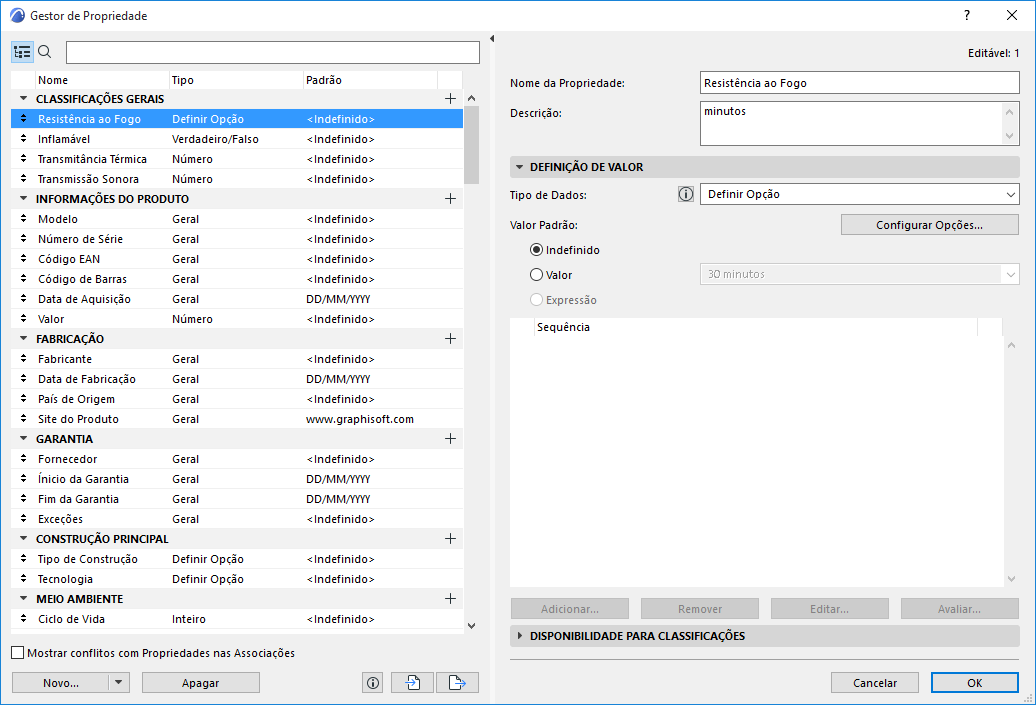The width and height of the screenshot is (1036, 705).
Task: Click reorder handle for Fornecedor row
Action: [x=24, y=459]
